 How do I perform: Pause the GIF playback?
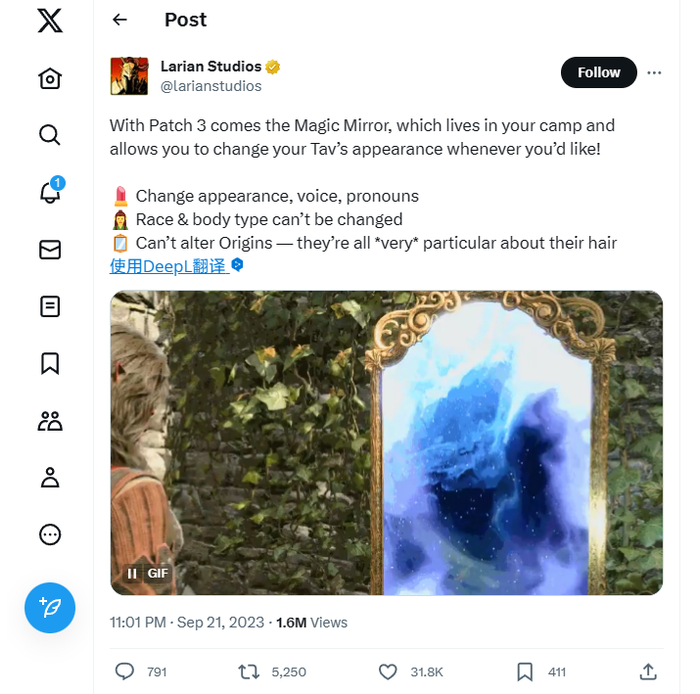point(132,573)
